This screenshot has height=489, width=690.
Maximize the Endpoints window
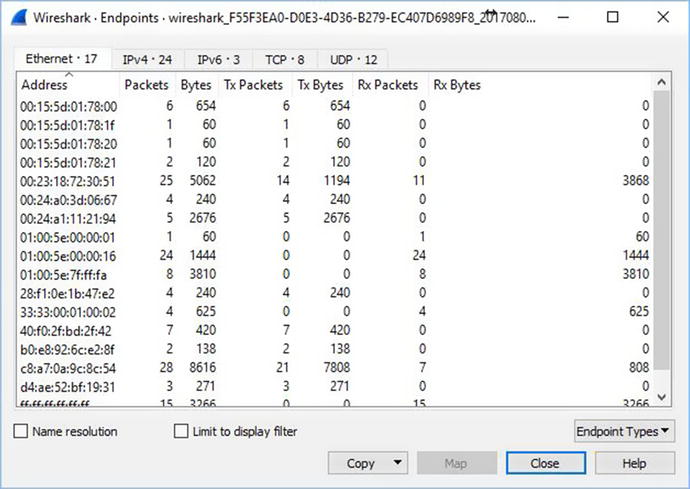coord(613,18)
